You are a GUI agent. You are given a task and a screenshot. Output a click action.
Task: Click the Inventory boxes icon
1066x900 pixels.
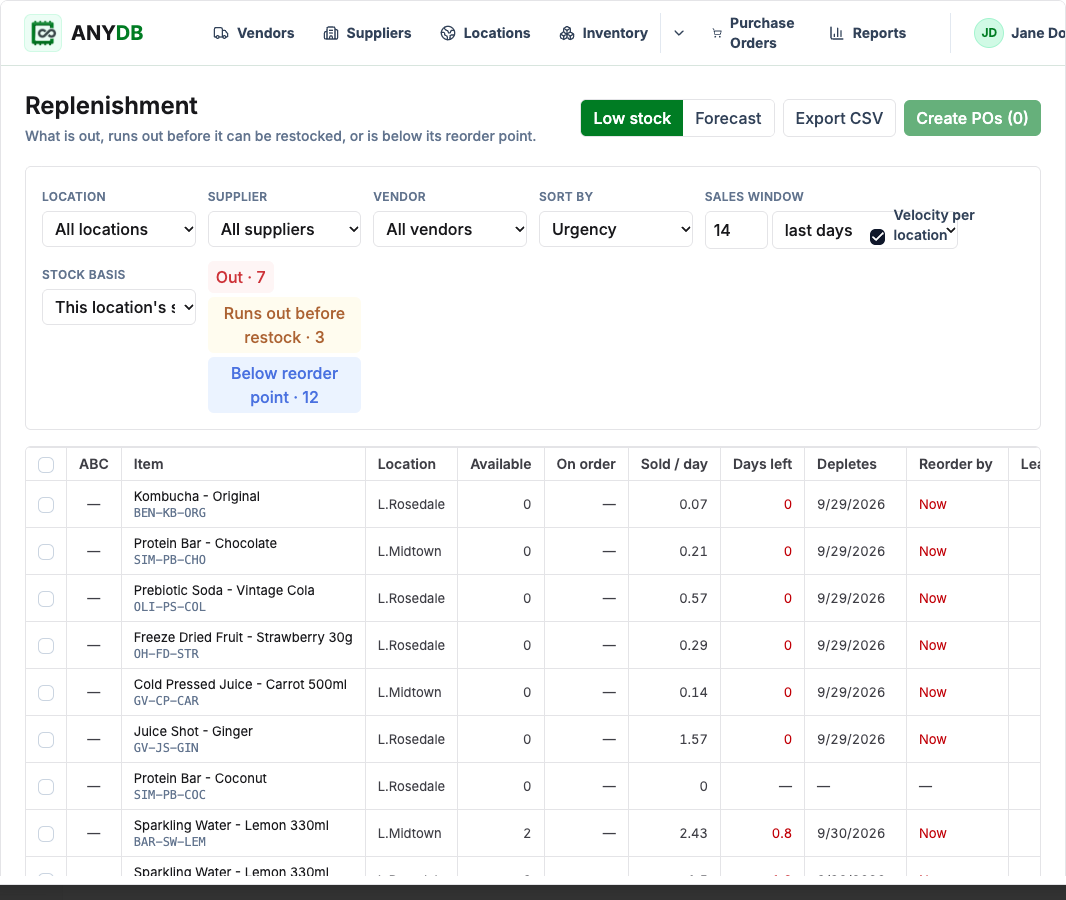click(x=566, y=33)
